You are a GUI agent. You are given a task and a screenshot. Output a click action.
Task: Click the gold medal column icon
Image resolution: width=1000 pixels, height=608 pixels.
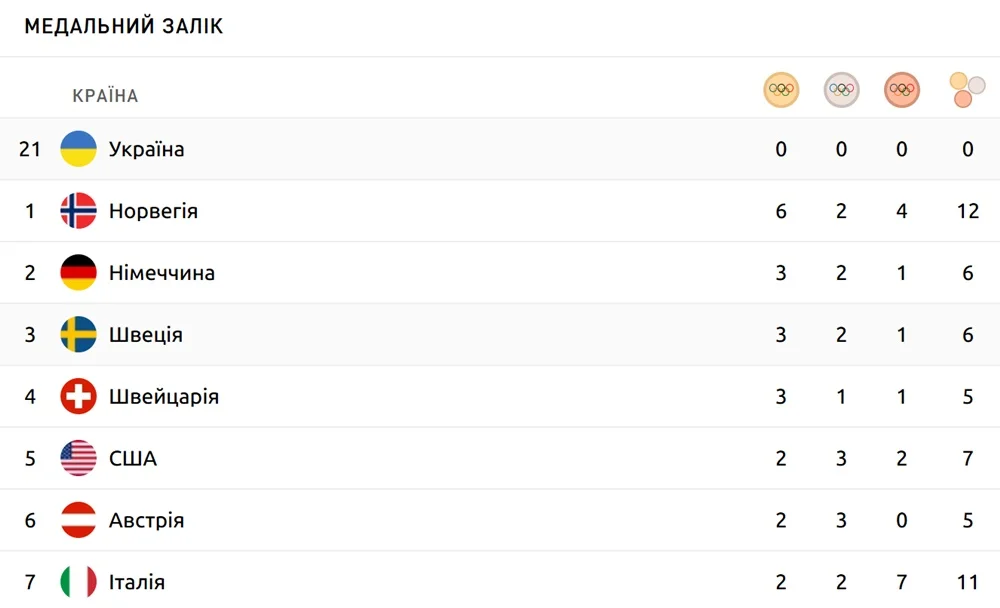pyautogui.click(x=781, y=90)
